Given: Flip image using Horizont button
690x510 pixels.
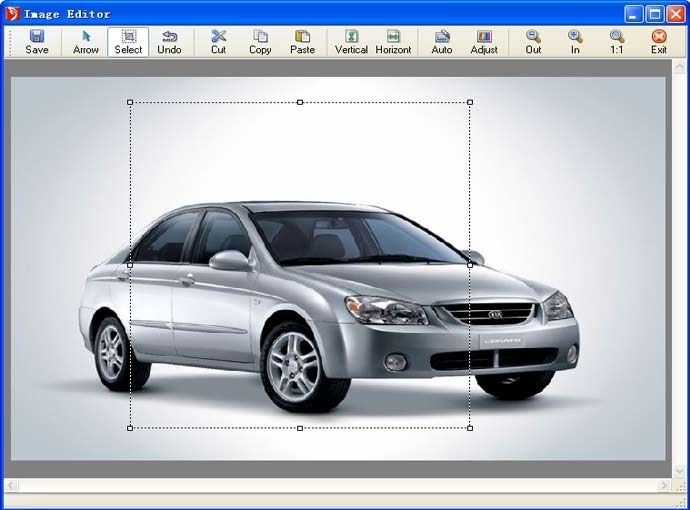Looking at the screenshot, I should click(x=393, y=42).
